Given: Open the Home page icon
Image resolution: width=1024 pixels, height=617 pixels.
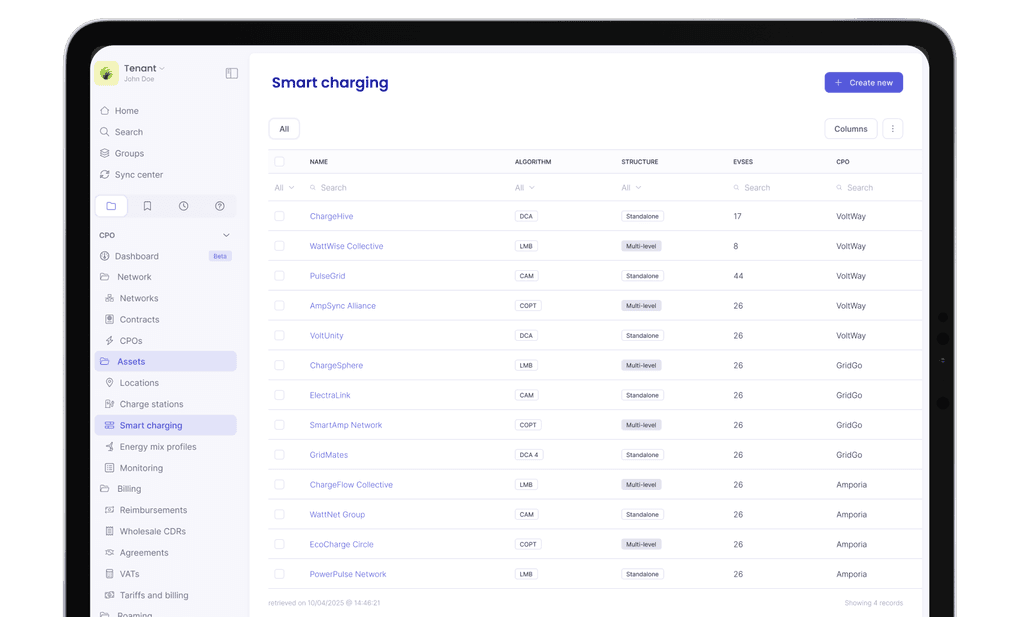Looking at the screenshot, I should click(104, 110).
